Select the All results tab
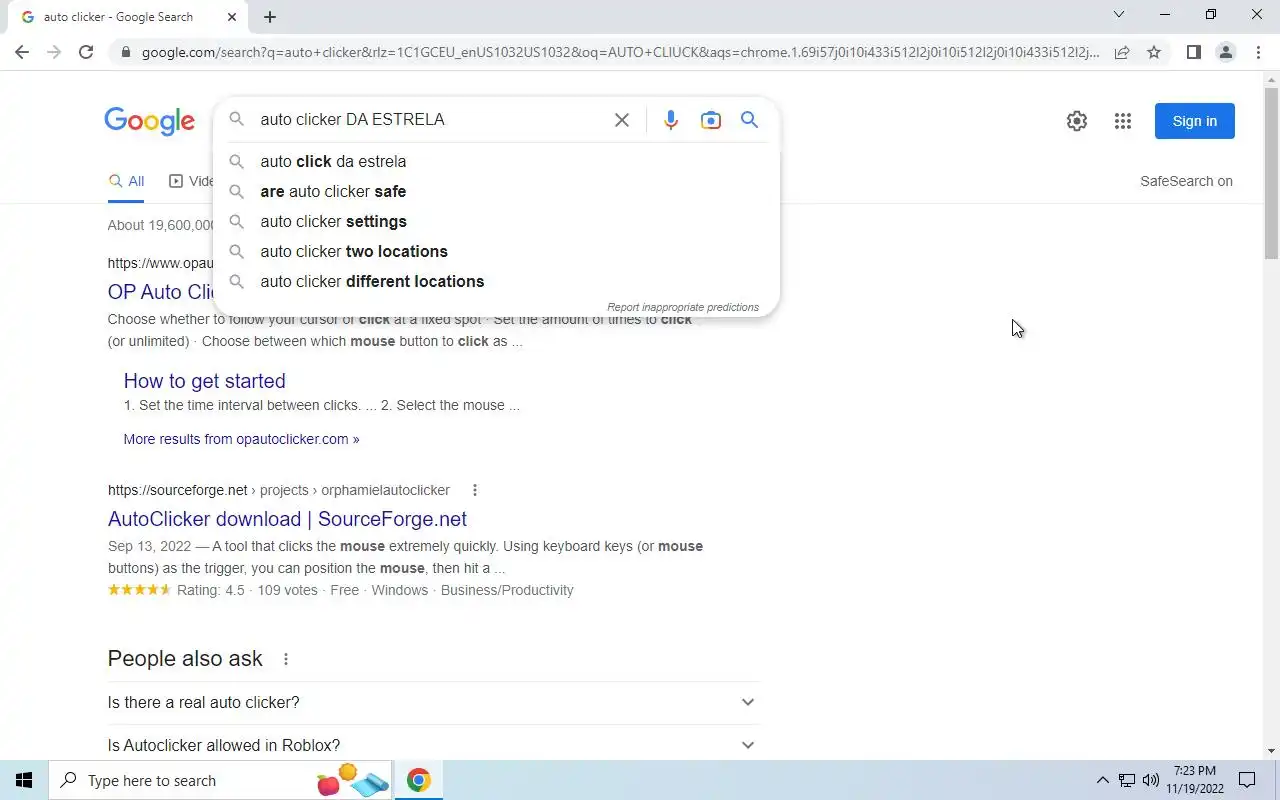The width and height of the screenshot is (1280, 800). (126, 181)
